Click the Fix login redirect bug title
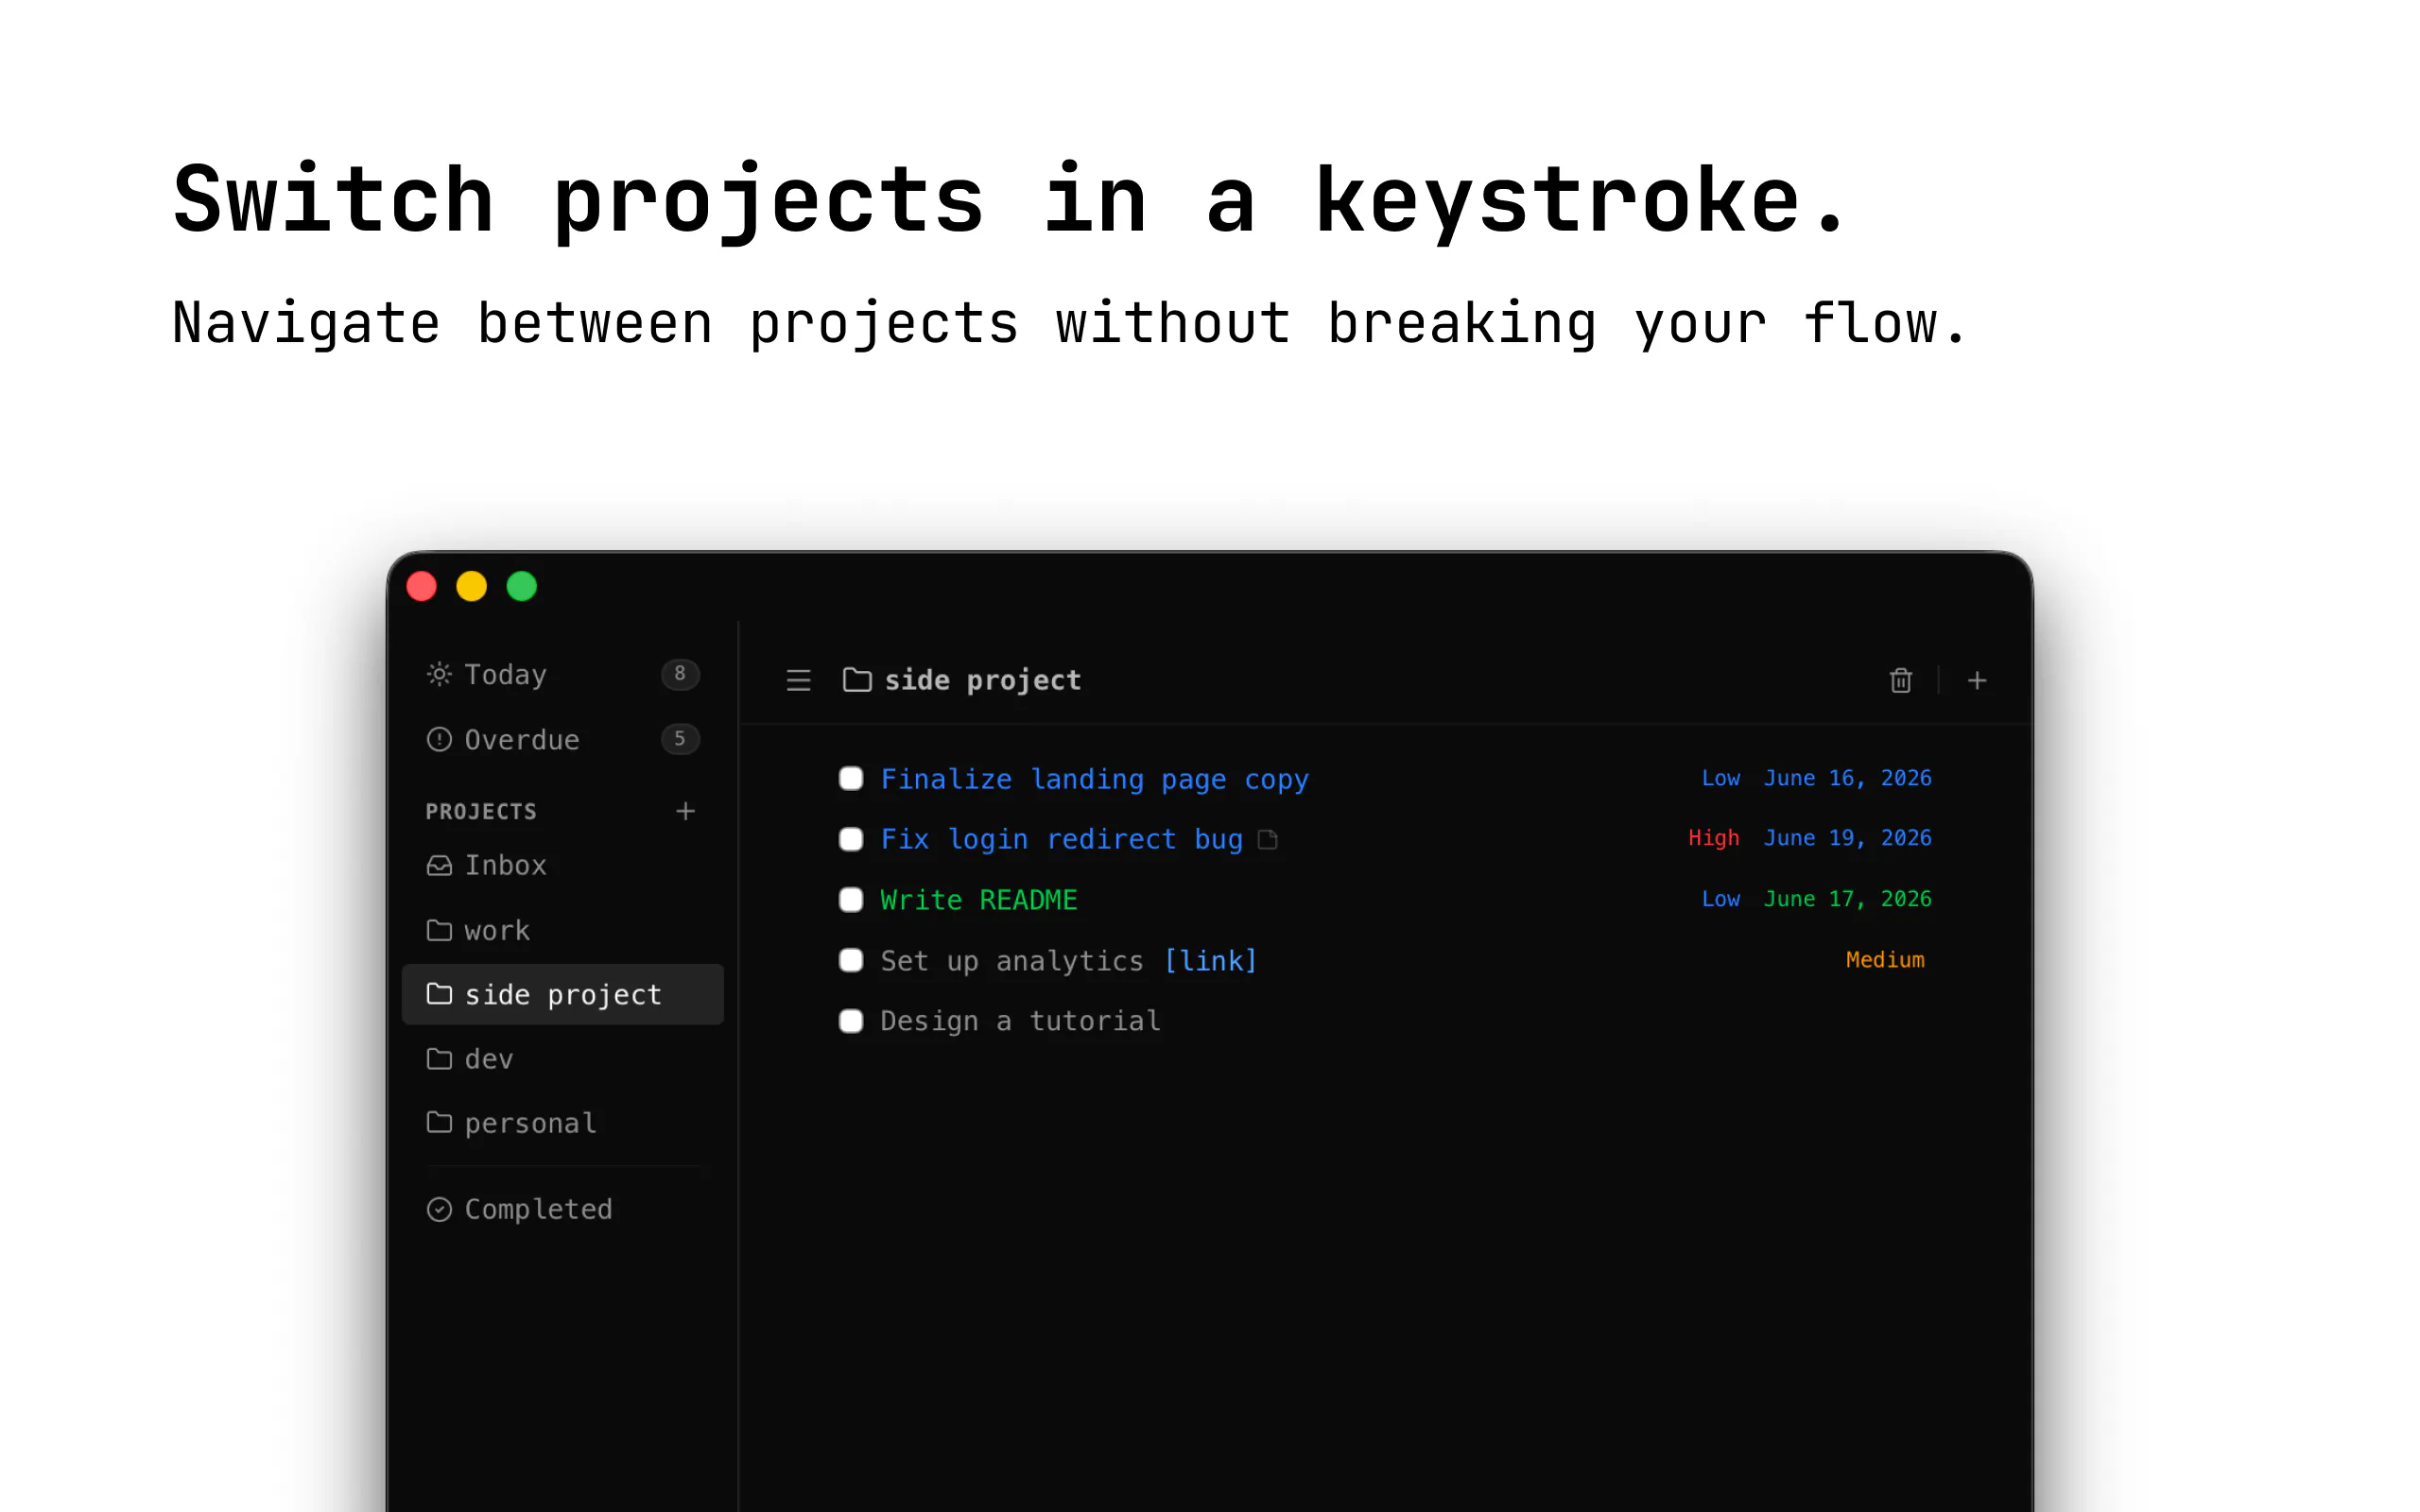The image size is (2420, 1512). point(1061,839)
